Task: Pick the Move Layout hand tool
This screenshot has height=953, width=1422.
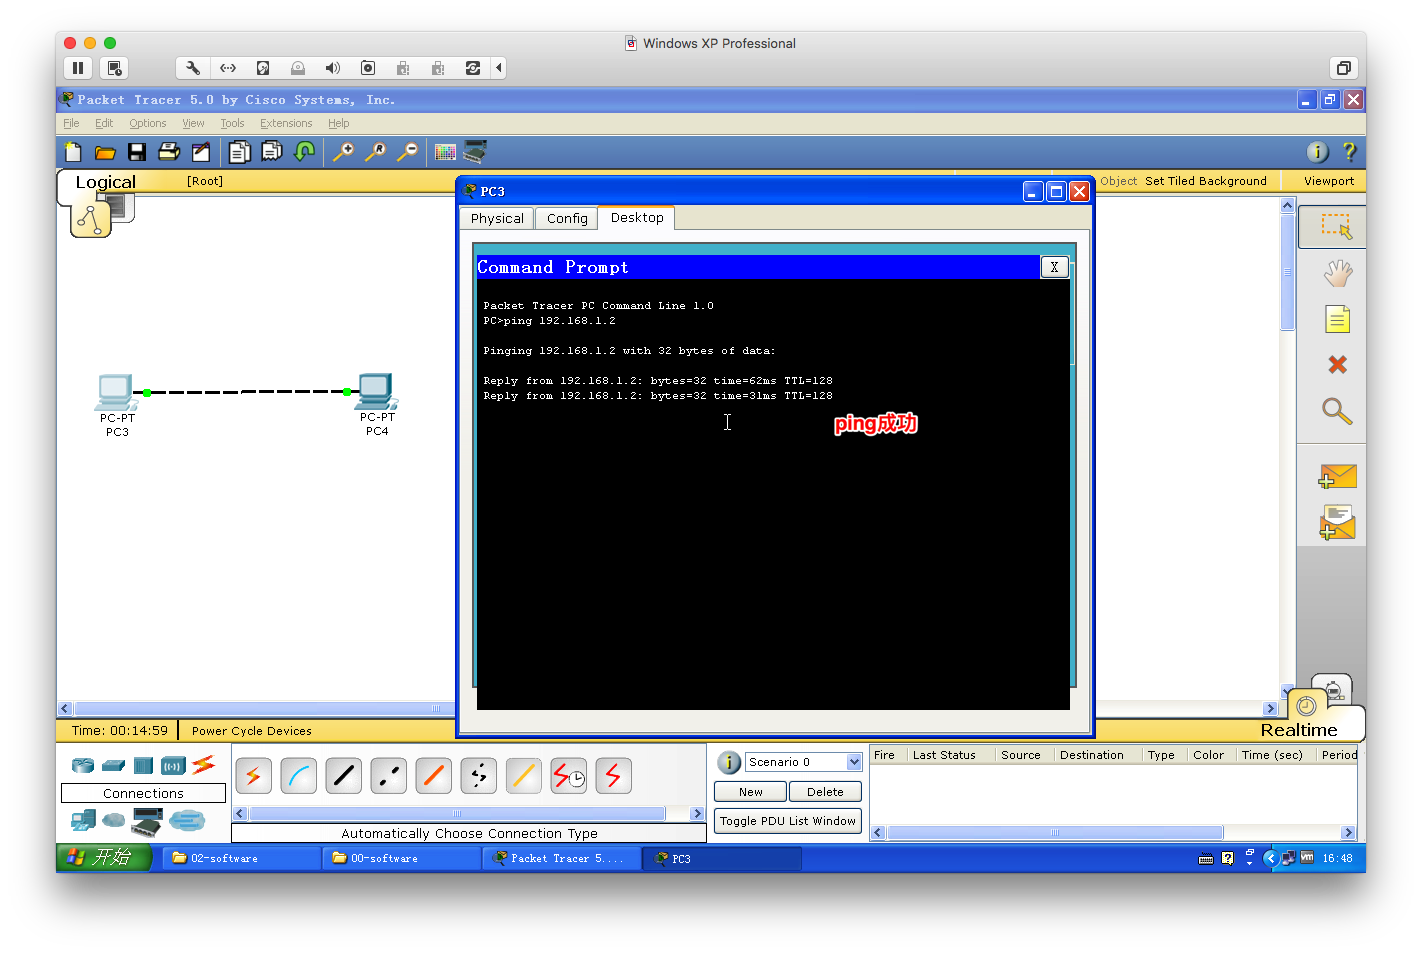Action: [x=1337, y=273]
